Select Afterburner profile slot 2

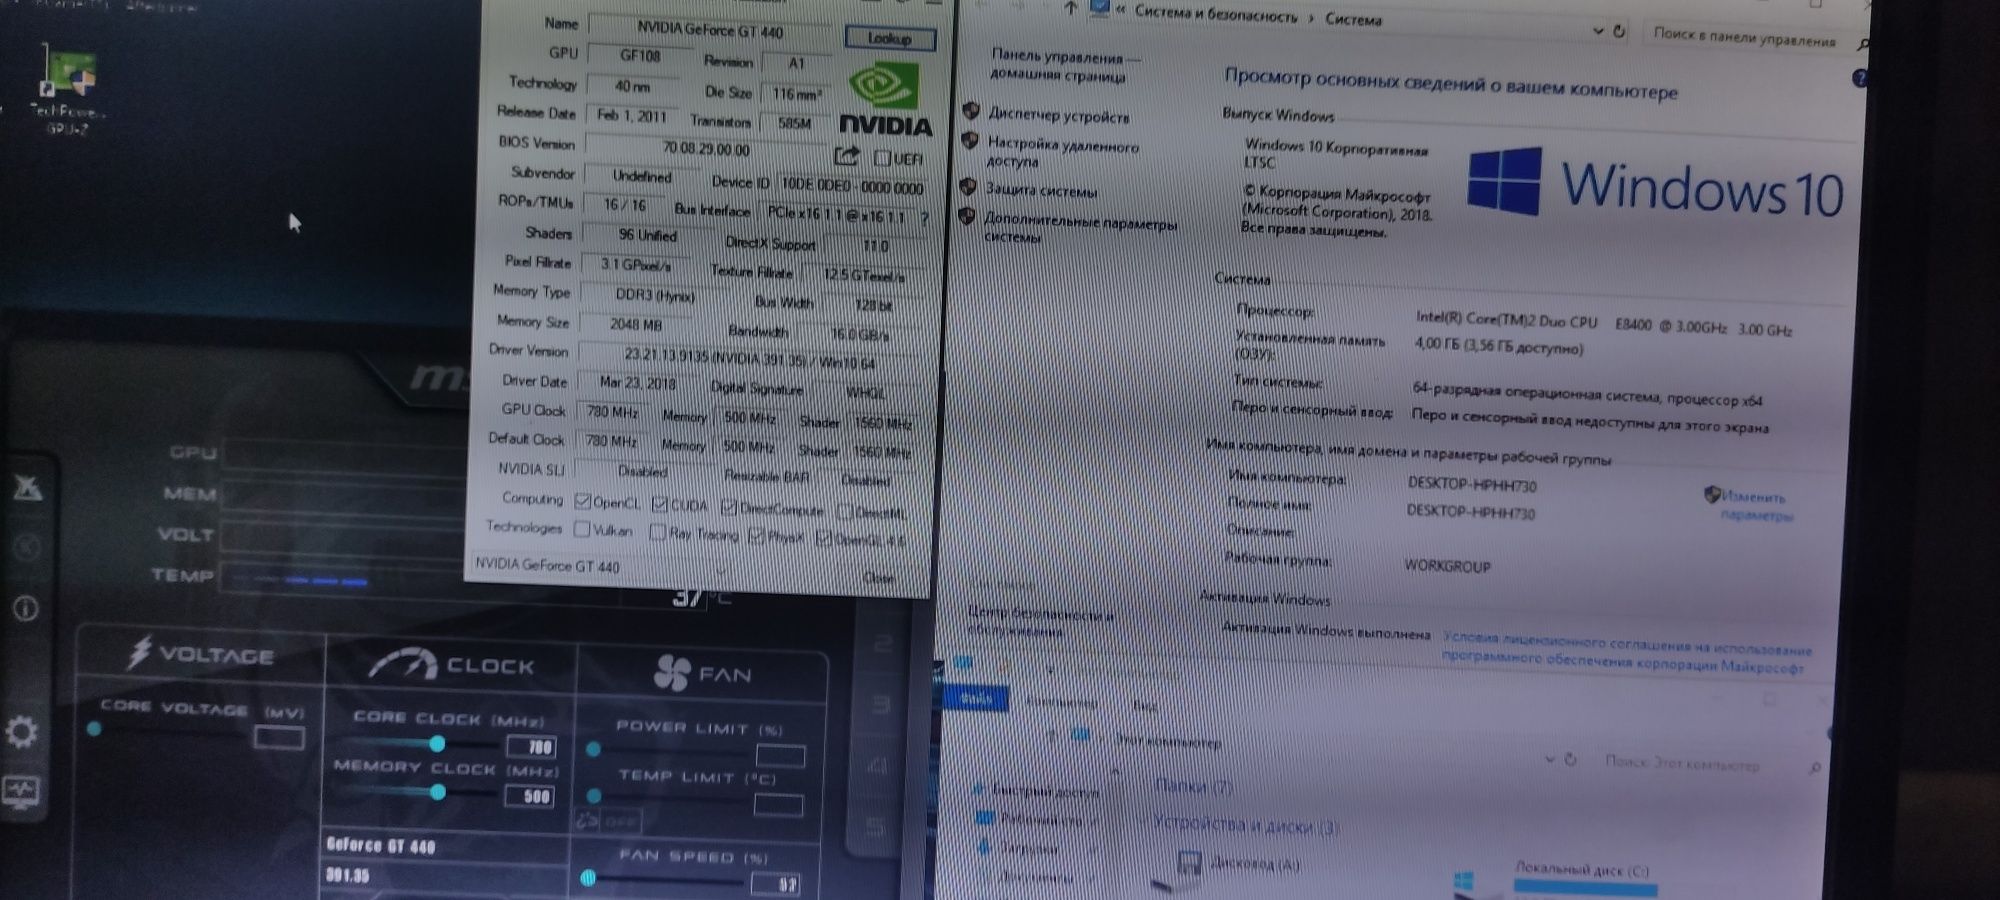pos(883,643)
